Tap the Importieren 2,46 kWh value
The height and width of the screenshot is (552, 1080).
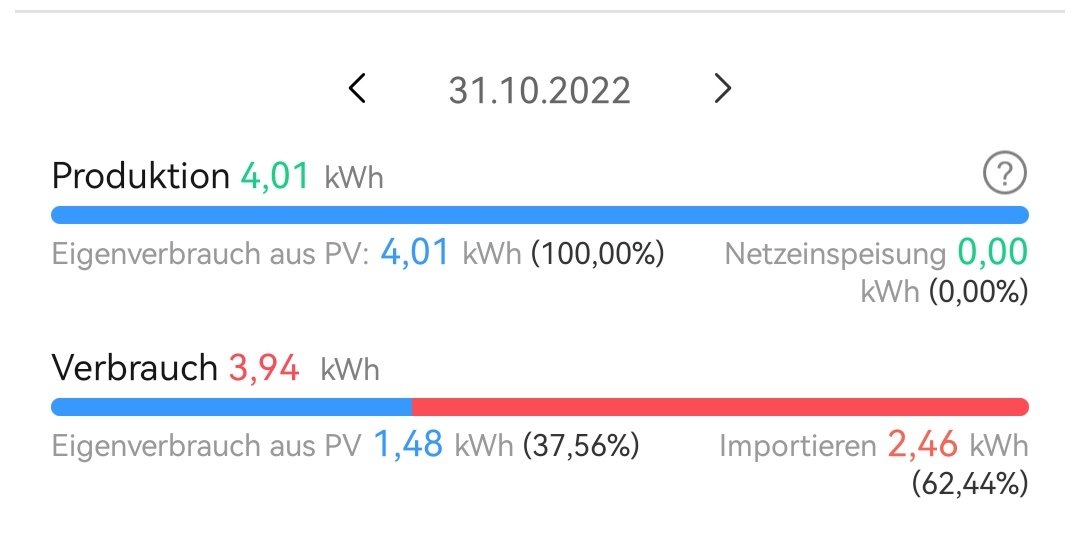click(922, 444)
